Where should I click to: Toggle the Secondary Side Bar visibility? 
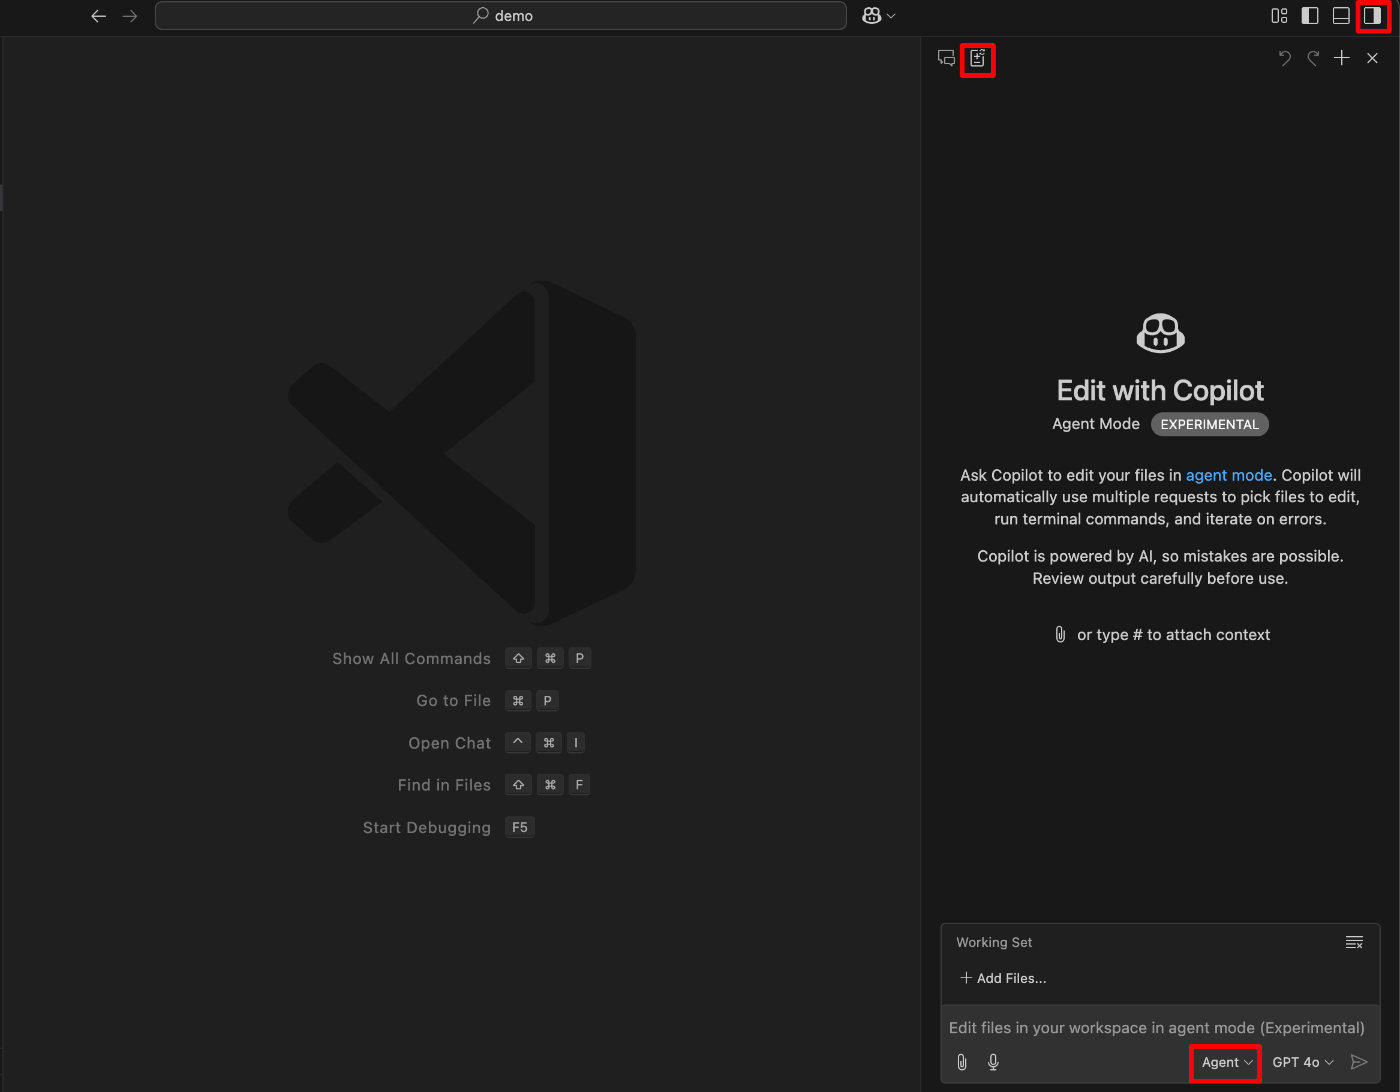1372,15
